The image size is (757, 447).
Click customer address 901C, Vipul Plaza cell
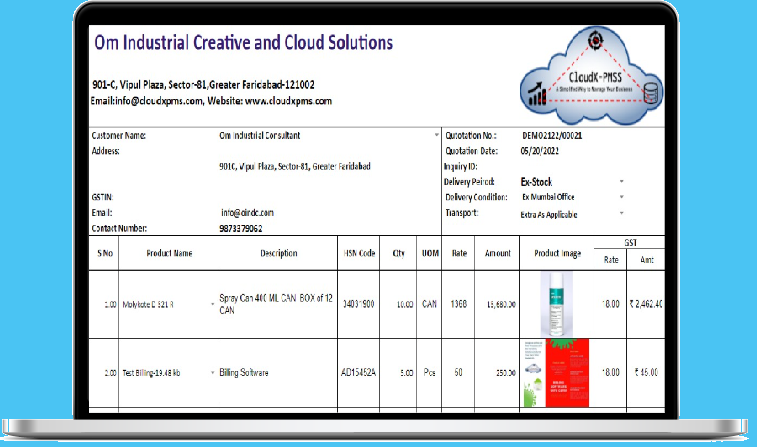[x=294, y=167]
